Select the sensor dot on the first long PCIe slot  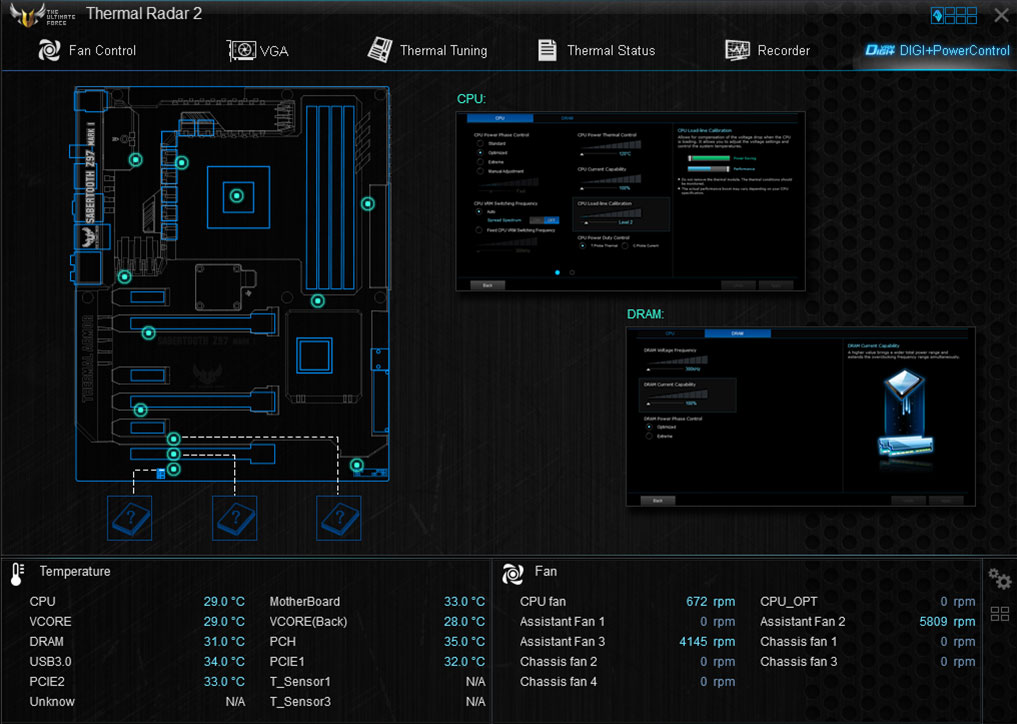click(x=149, y=333)
